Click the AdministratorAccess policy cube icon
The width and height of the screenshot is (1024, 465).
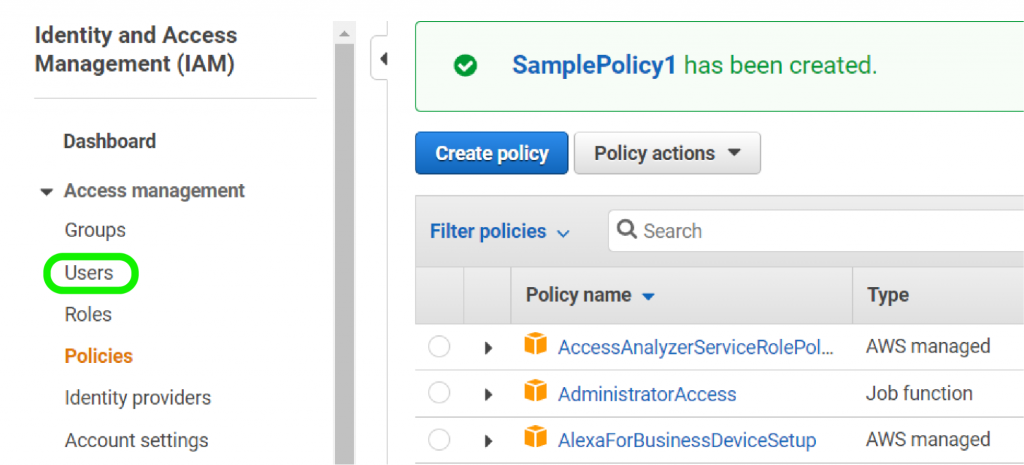[536, 391]
